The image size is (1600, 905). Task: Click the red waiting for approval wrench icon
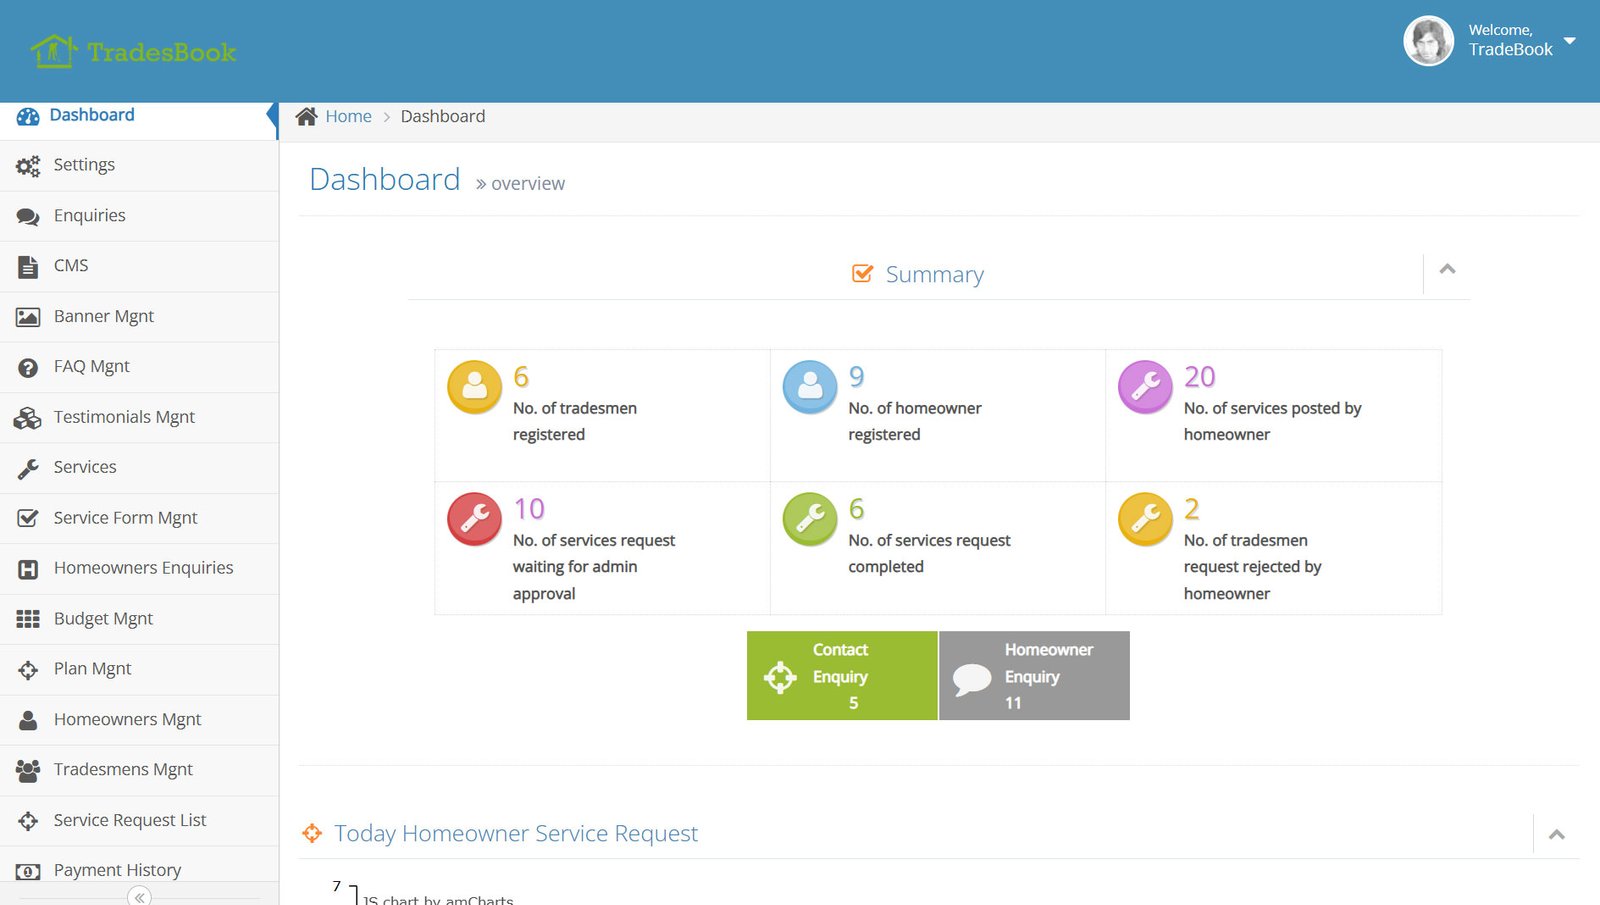click(475, 519)
